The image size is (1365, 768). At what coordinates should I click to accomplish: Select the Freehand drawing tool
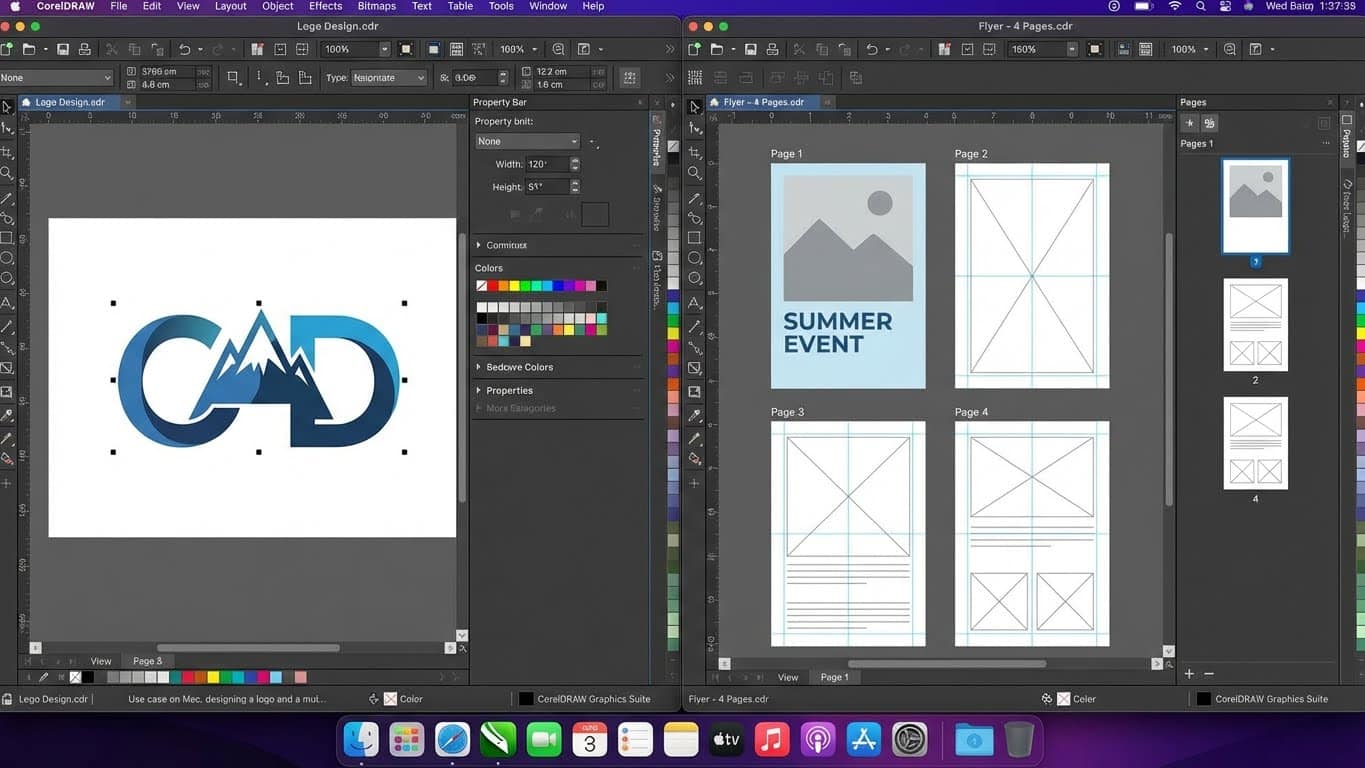7,197
